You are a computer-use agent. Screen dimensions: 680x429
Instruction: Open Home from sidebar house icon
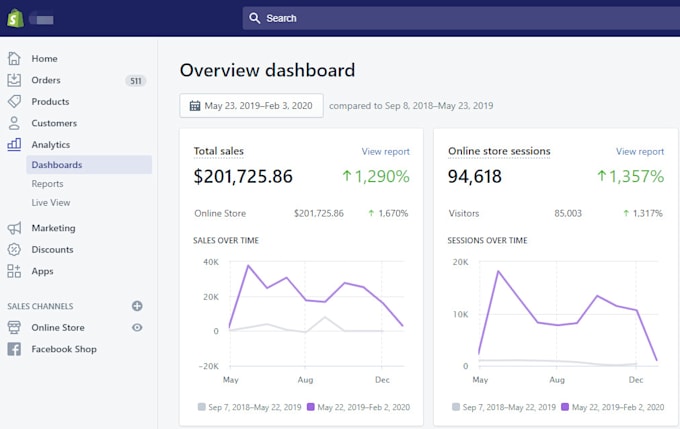coord(14,58)
